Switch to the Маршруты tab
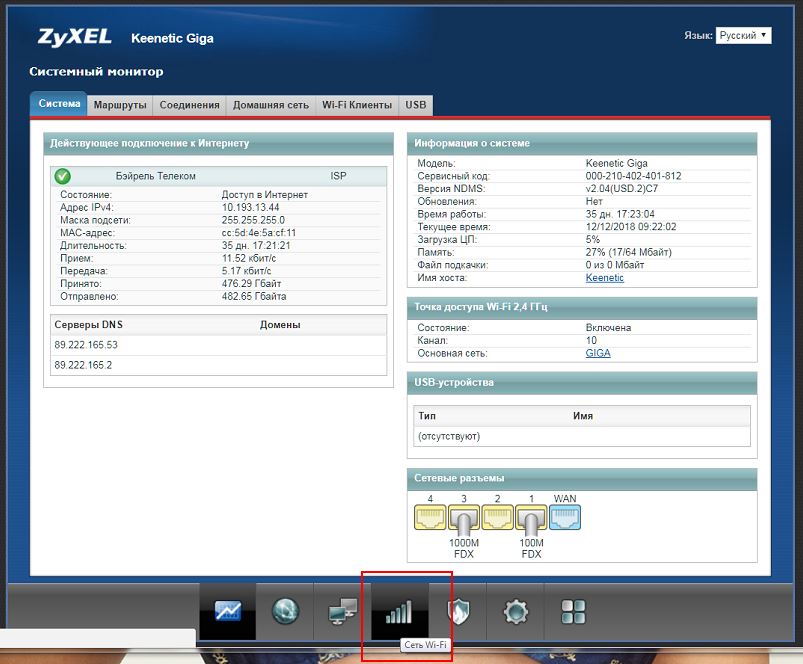Screen dimensions: 803x664 [x=120, y=105]
